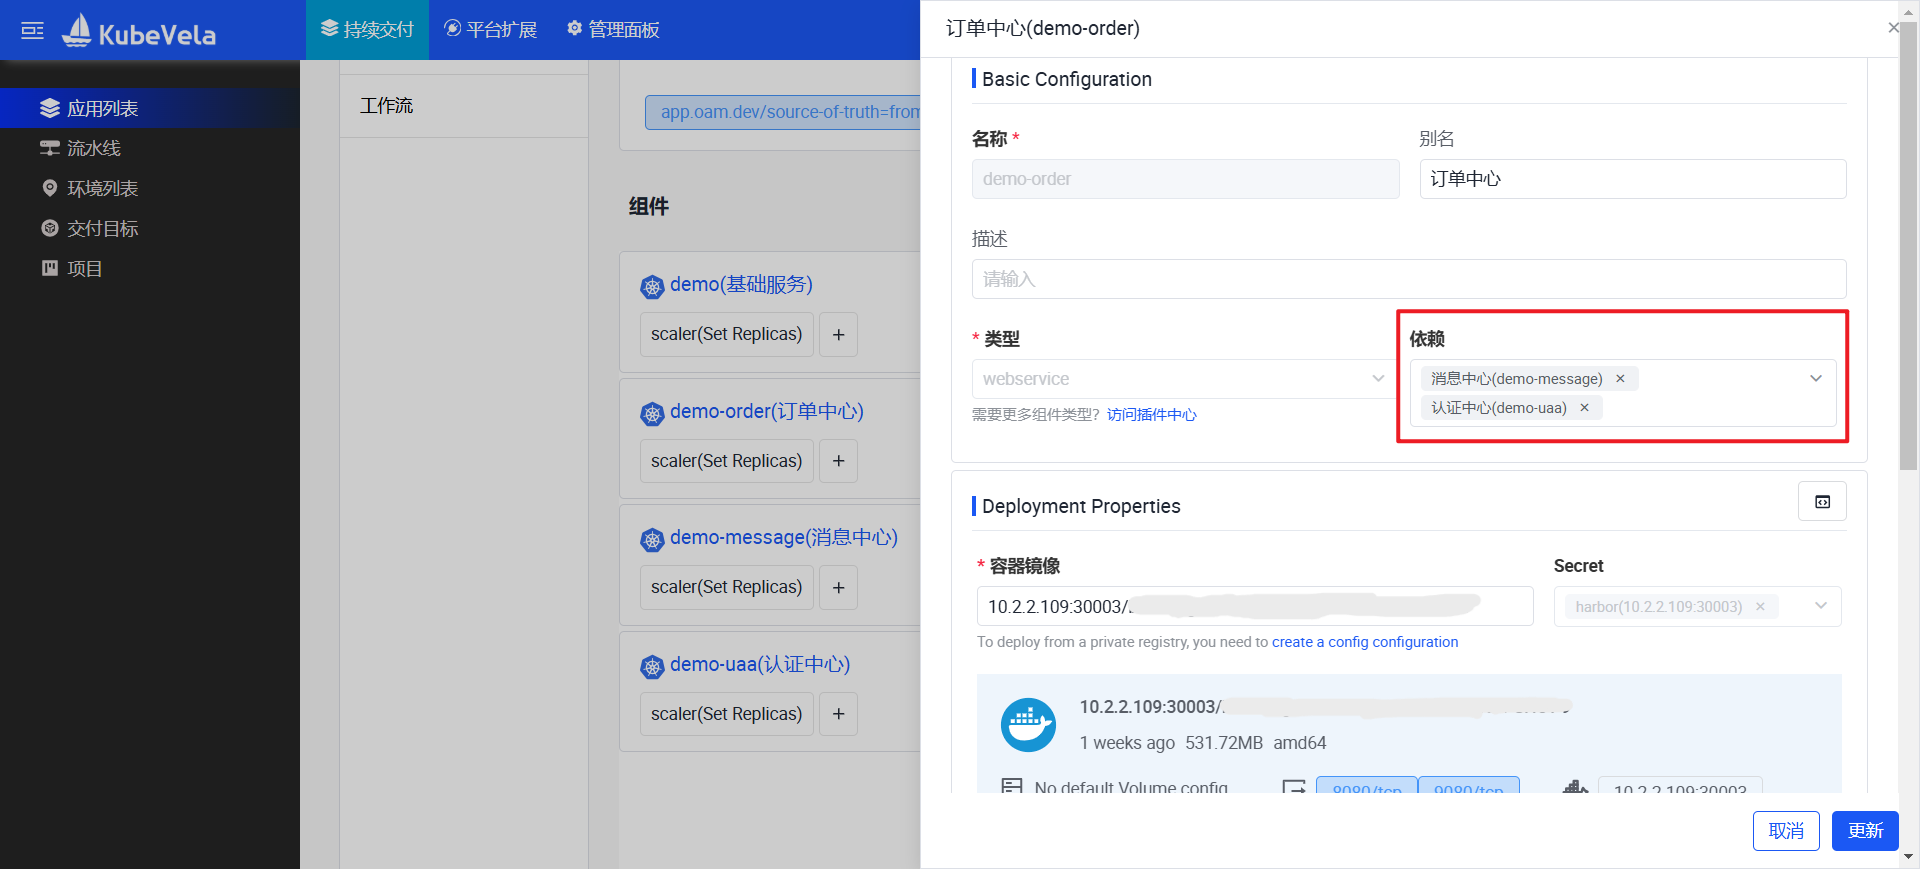Remove 认证中心(demo-uaa) dependency tag
The image size is (1920, 869).
coord(1584,408)
